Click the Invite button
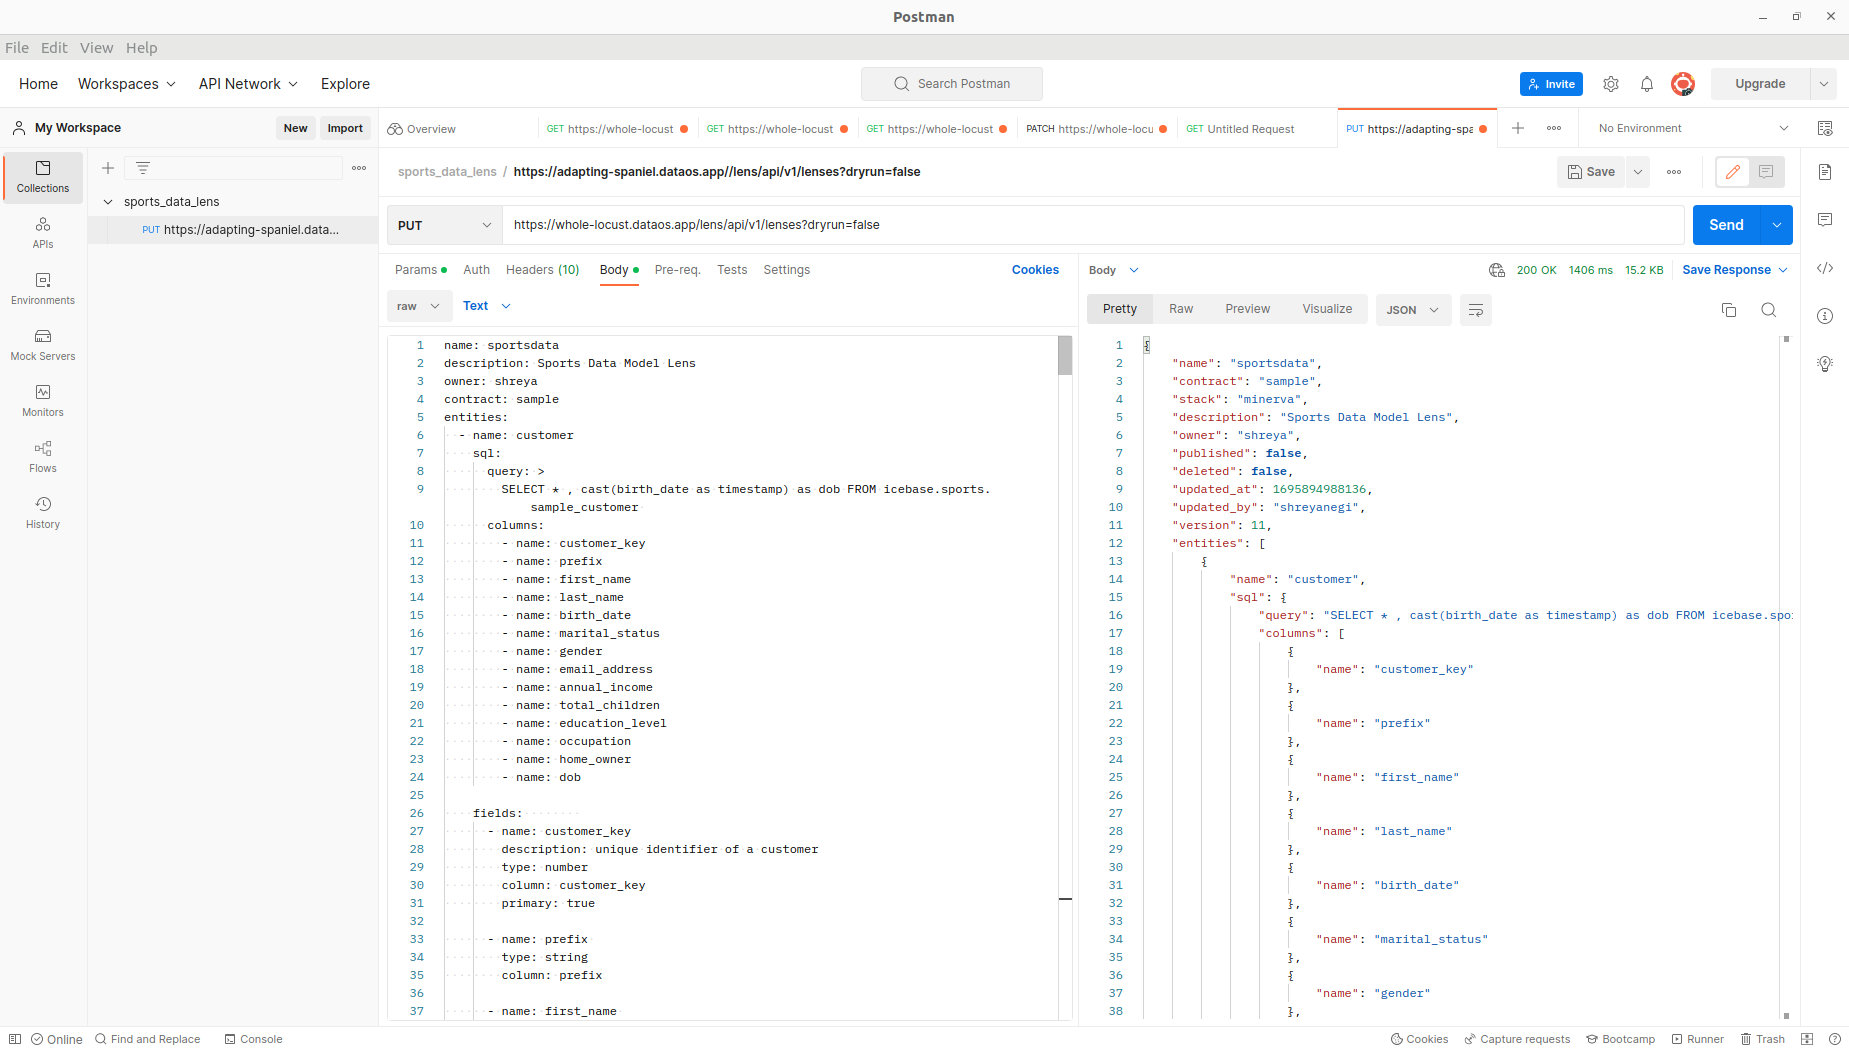The width and height of the screenshot is (1849, 1049). (x=1551, y=84)
